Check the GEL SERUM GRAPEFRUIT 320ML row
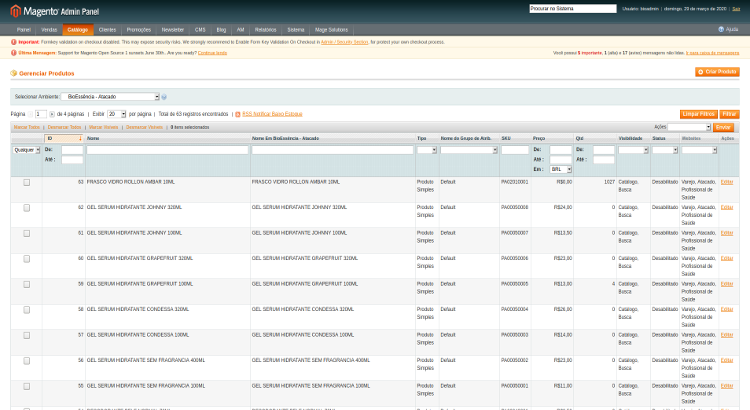The height and width of the screenshot is (410, 750). (27, 259)
